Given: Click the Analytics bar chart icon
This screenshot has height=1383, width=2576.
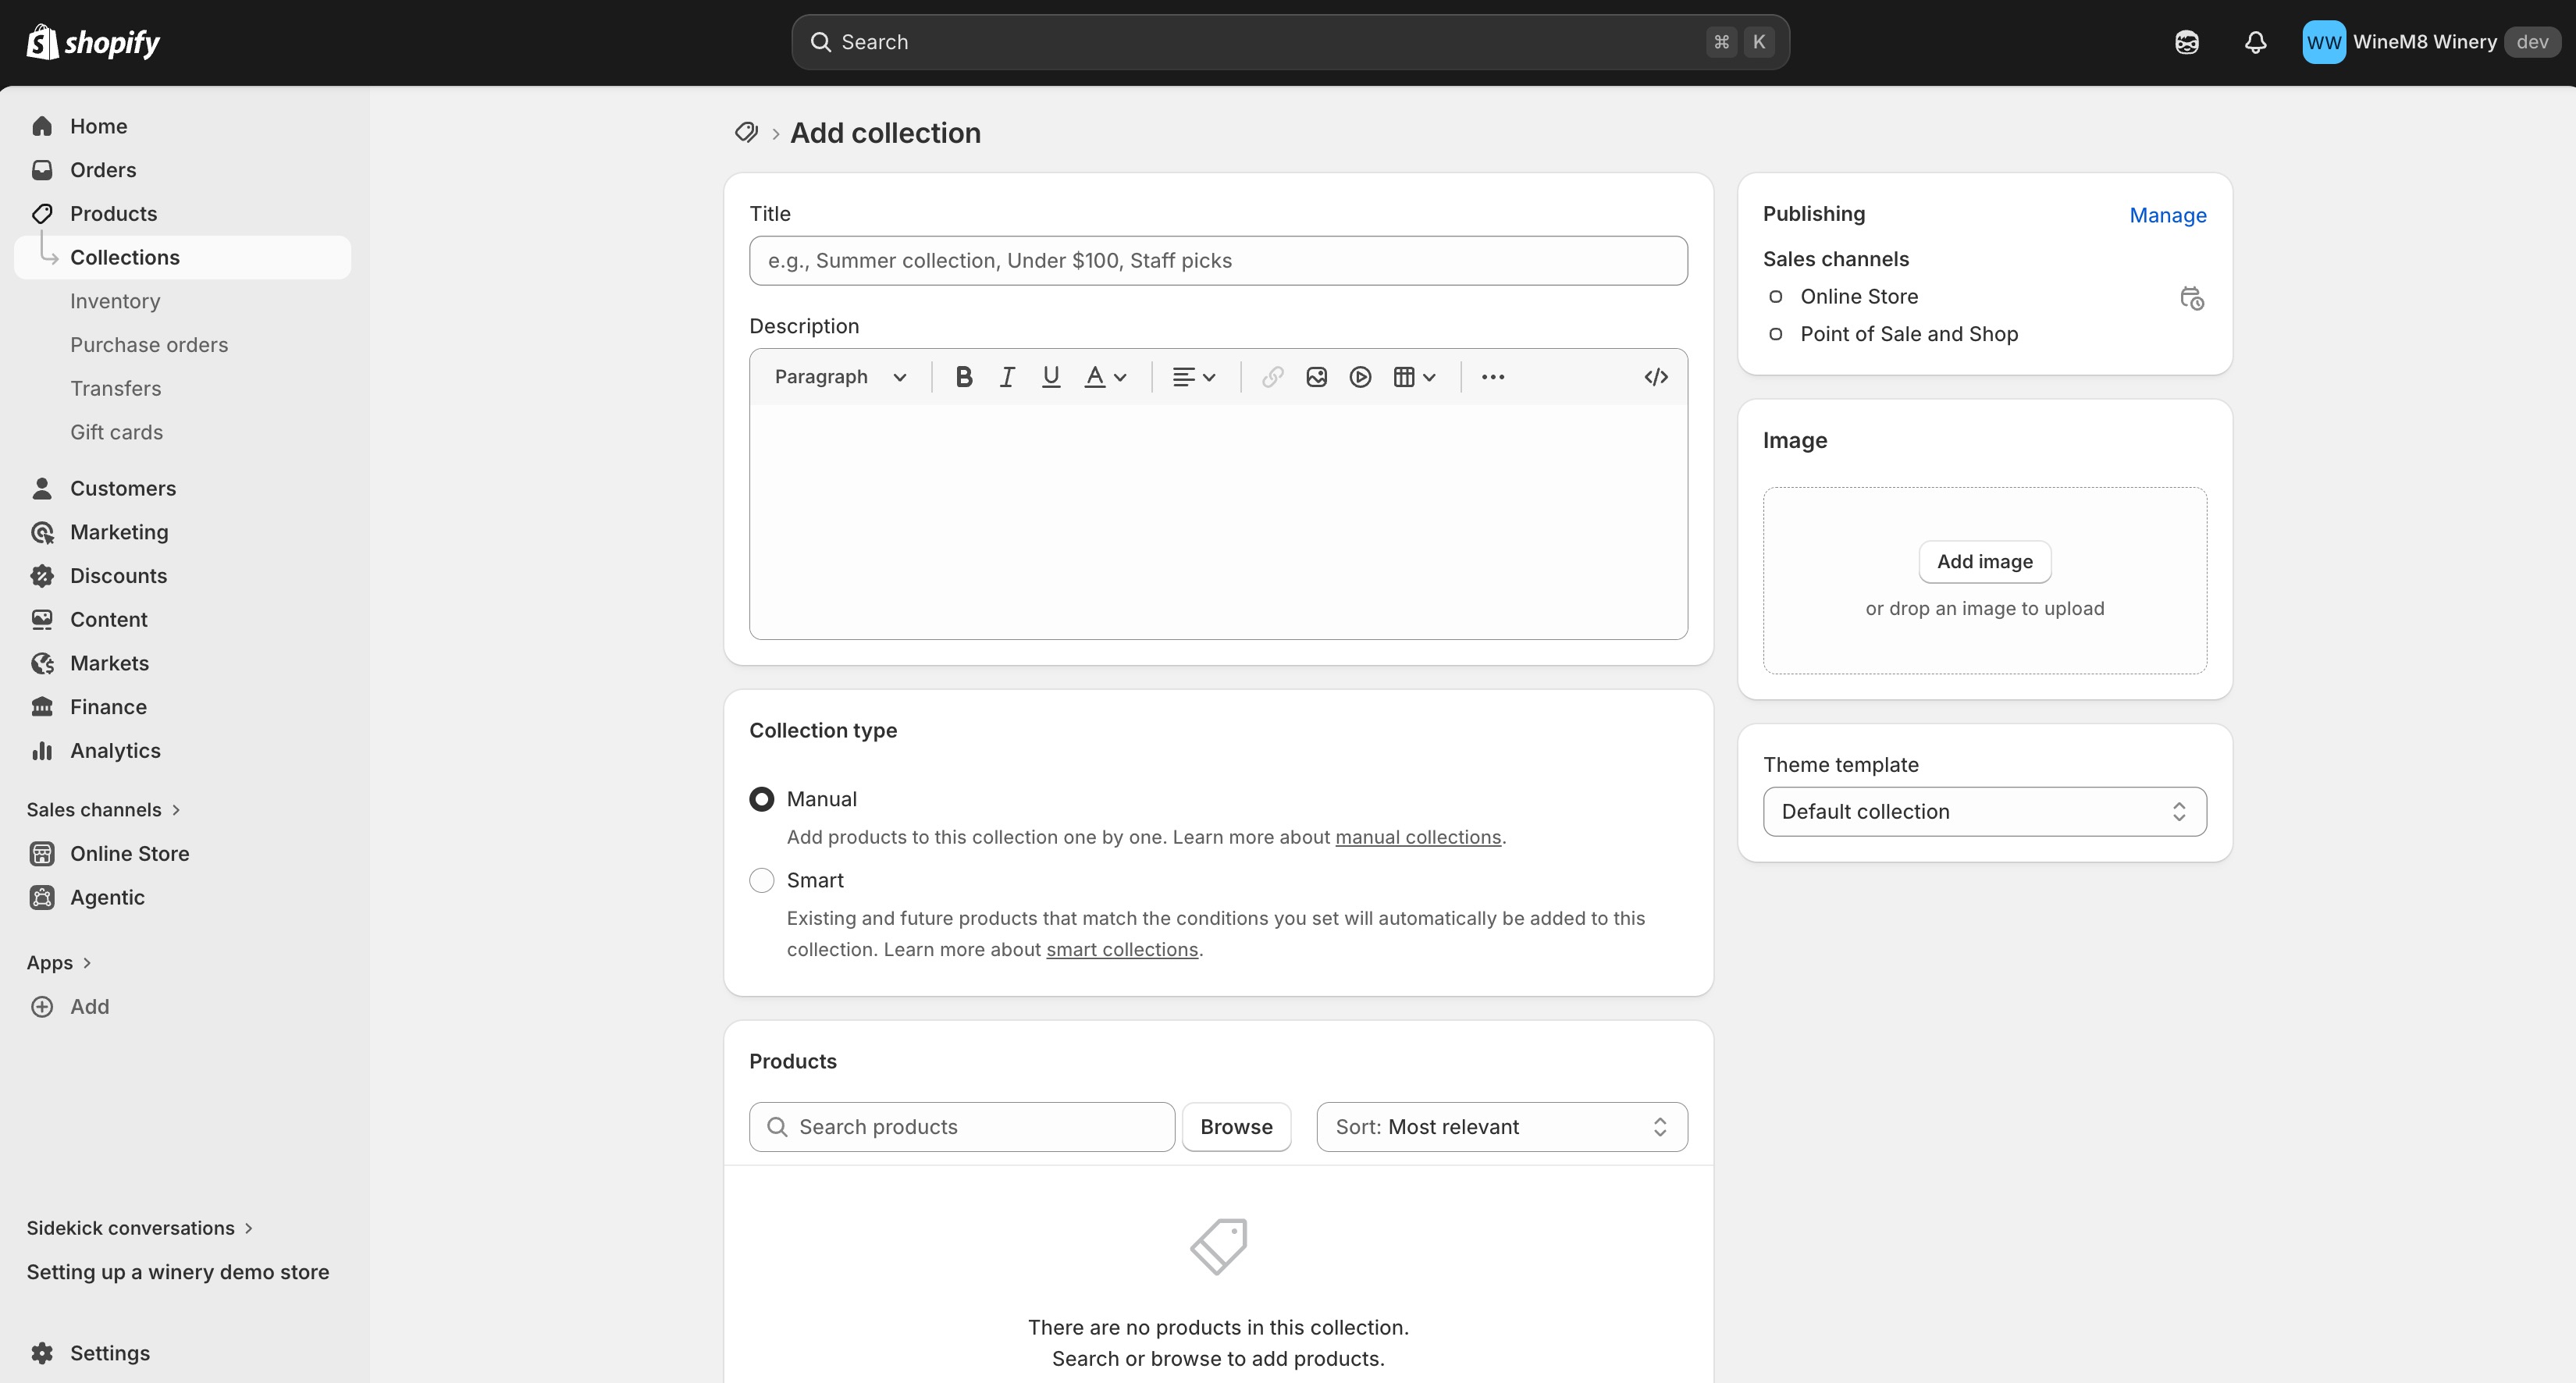Looking at the screenshot, I should coord(42,751).
